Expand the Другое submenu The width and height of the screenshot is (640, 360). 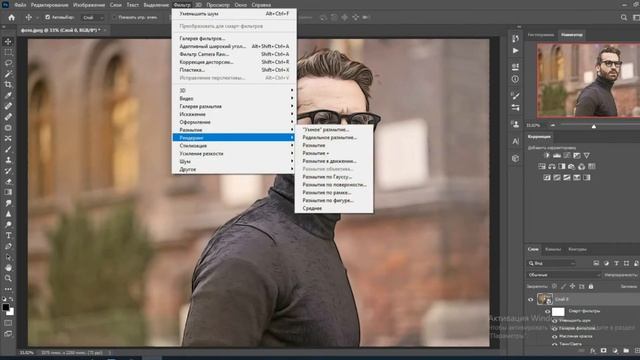point(234,169)
